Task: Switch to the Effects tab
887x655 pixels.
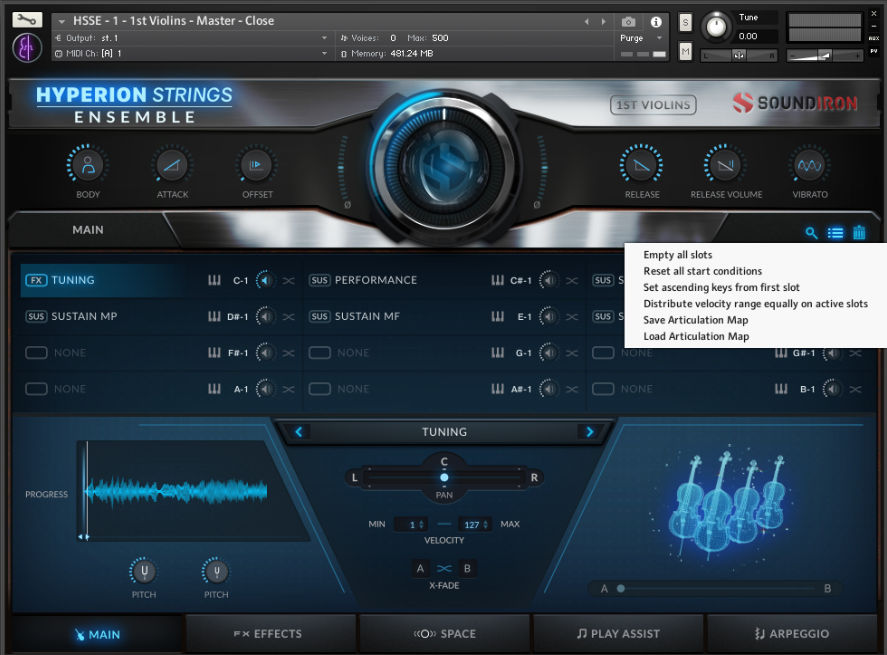Action: 270,633
